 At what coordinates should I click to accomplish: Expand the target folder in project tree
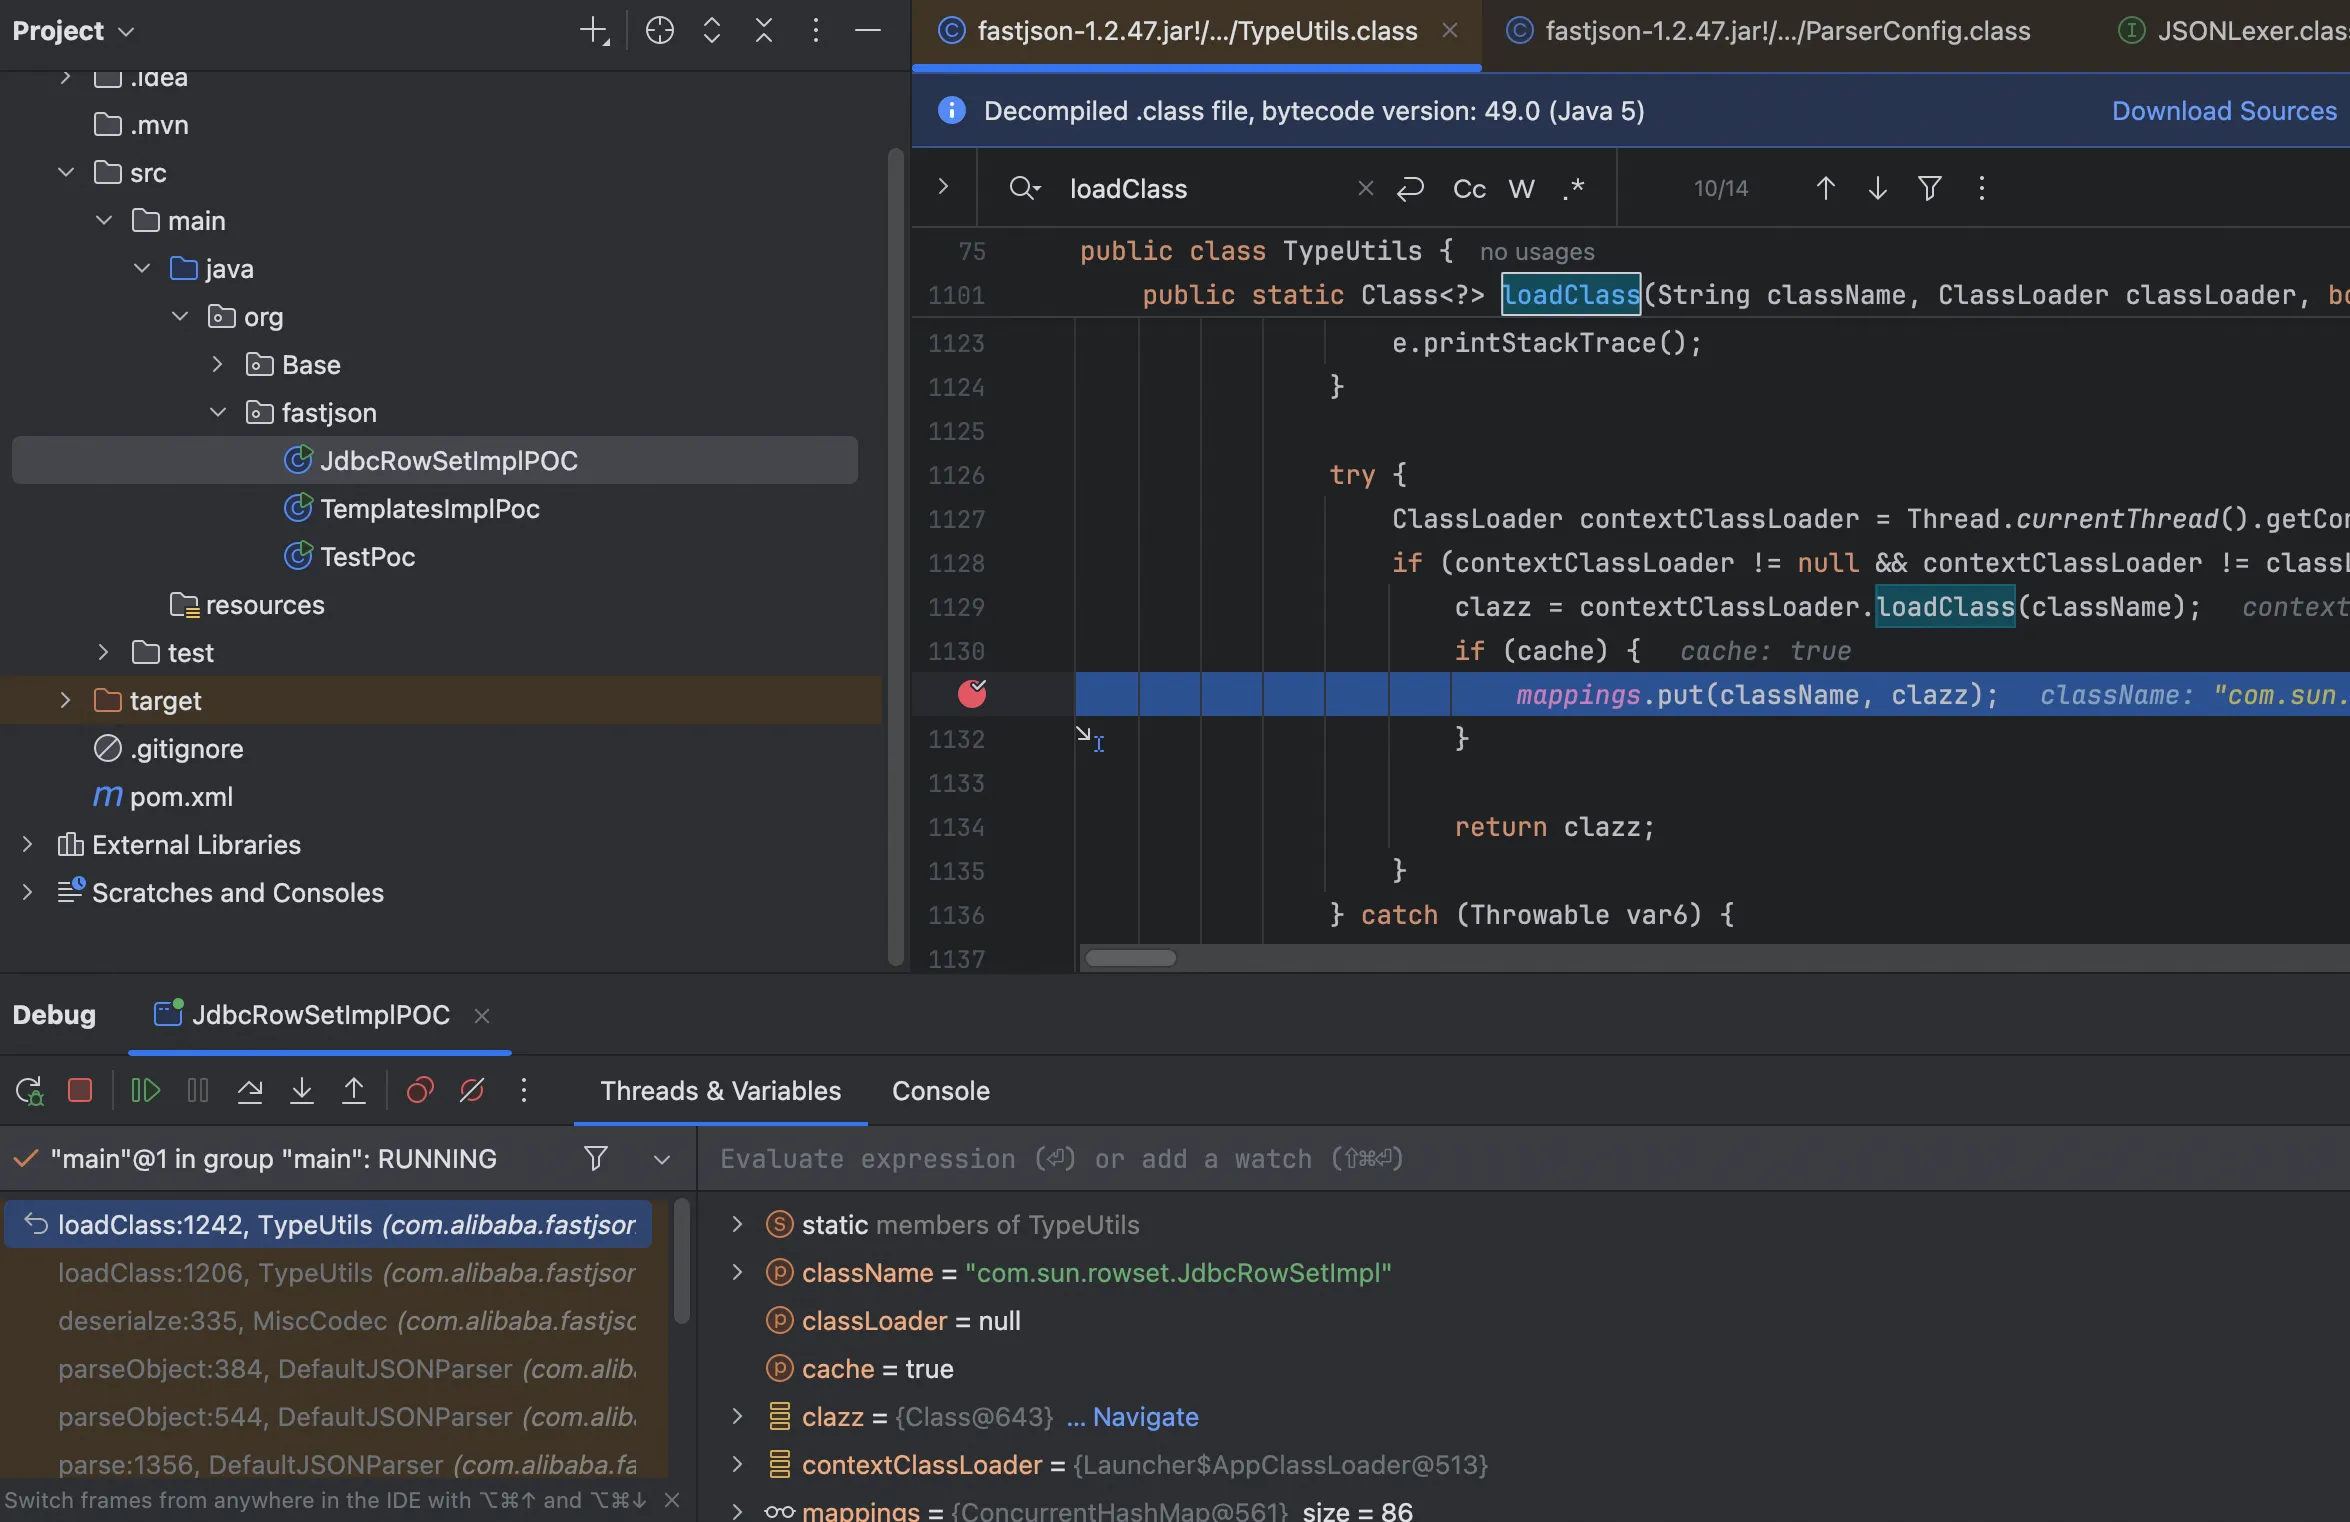pos(66,701)
